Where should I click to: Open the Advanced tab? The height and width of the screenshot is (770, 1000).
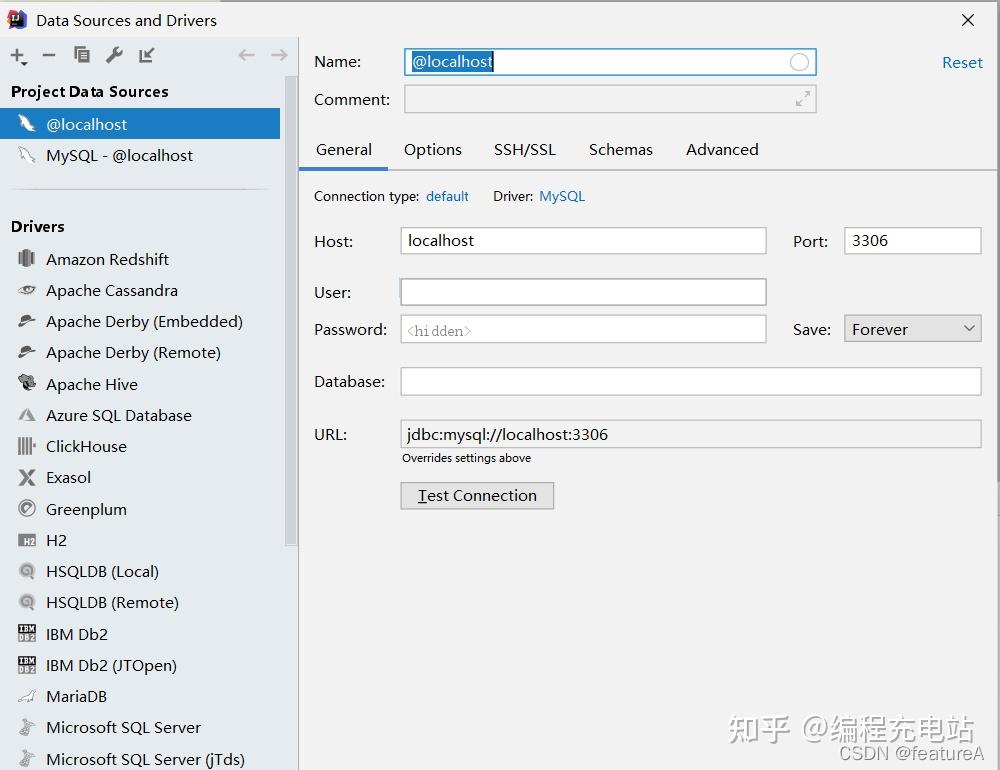tap(722, 149)
